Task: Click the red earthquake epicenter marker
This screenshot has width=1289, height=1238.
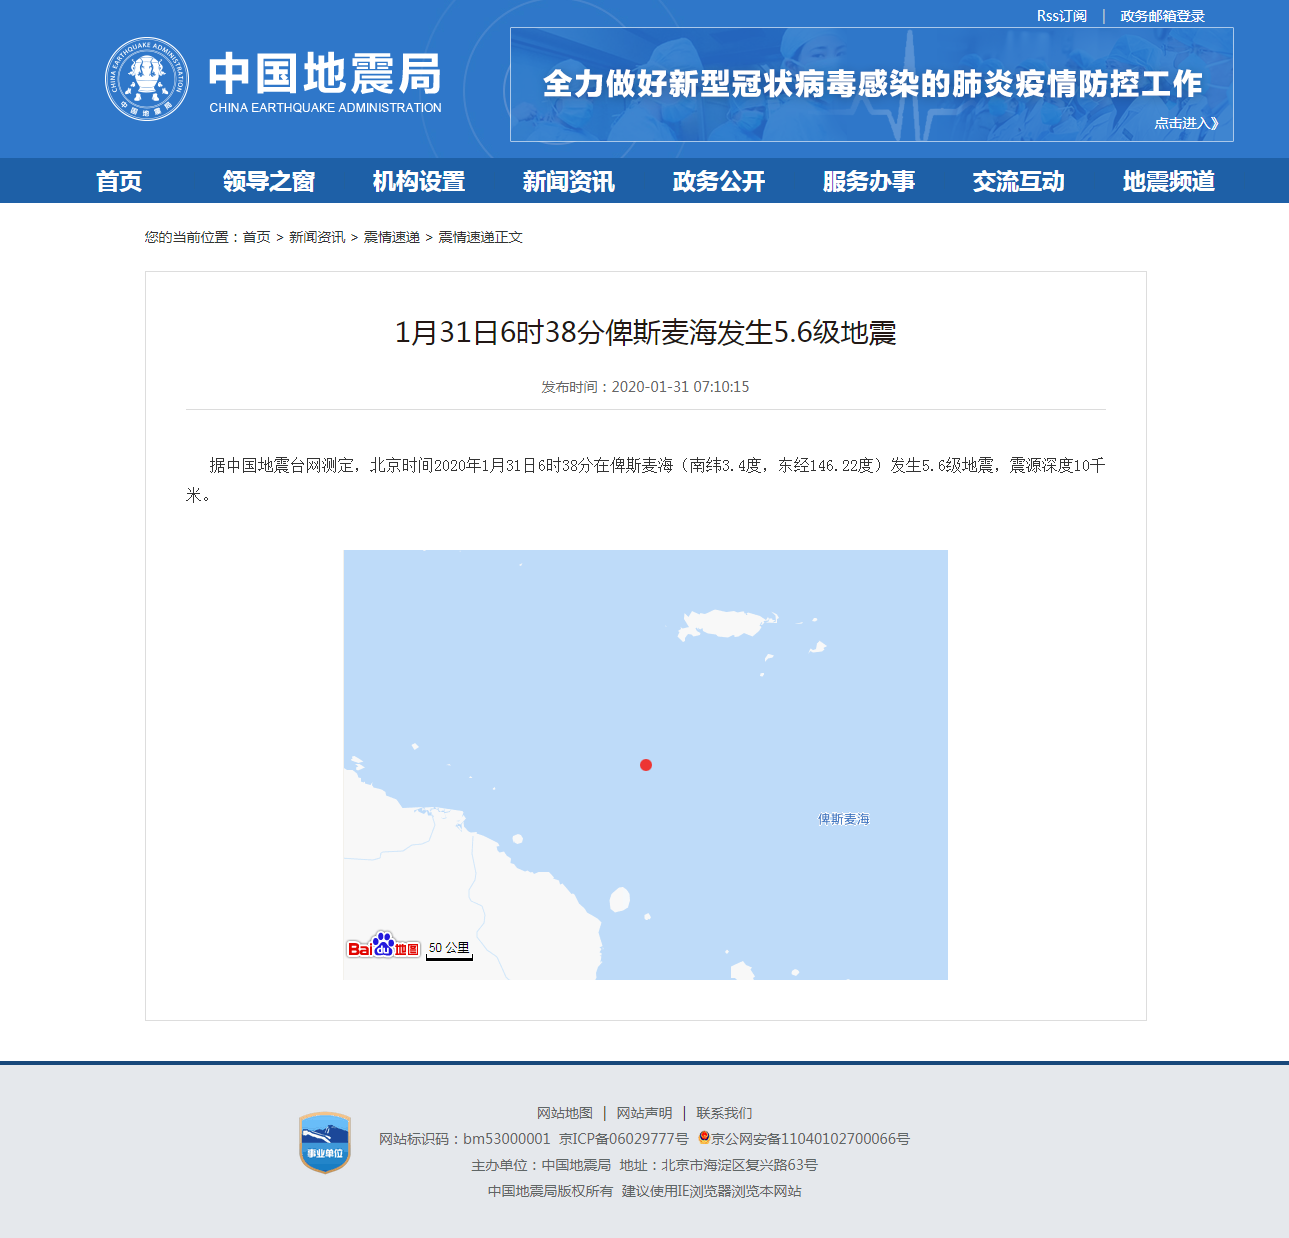Action: tap(646, 765)
